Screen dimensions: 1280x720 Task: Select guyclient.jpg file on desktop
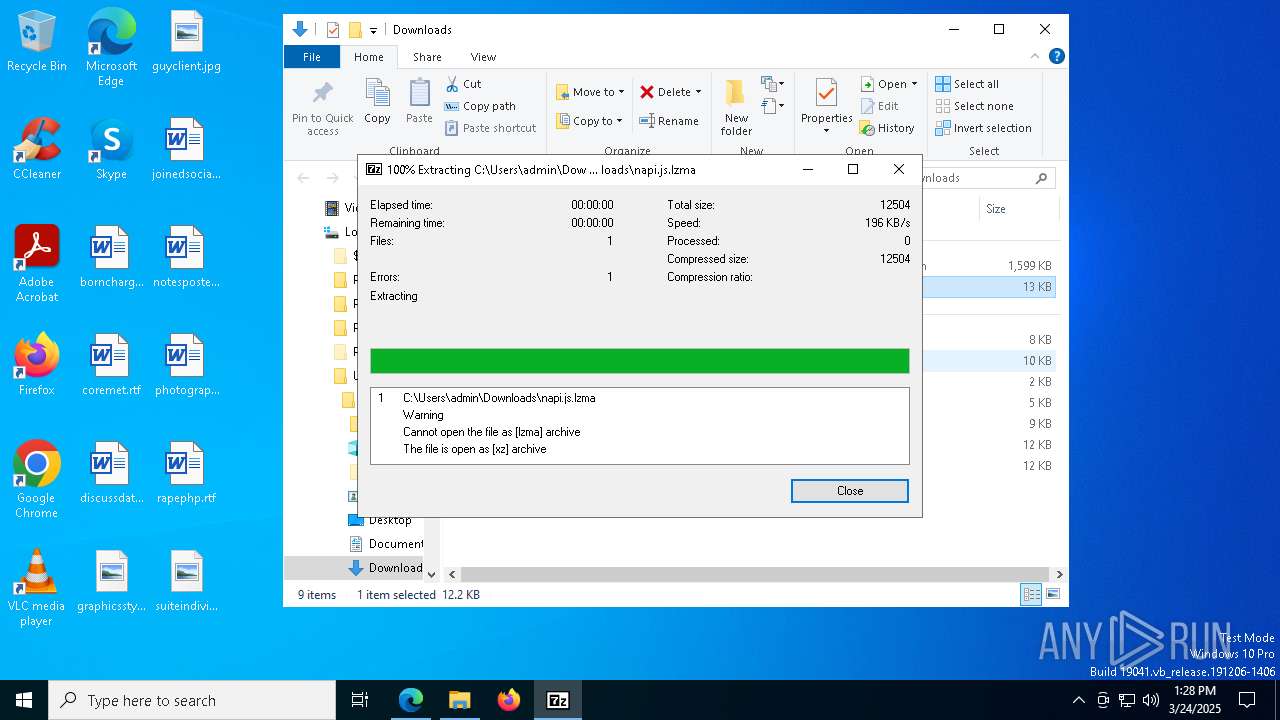tap(186, 42)
